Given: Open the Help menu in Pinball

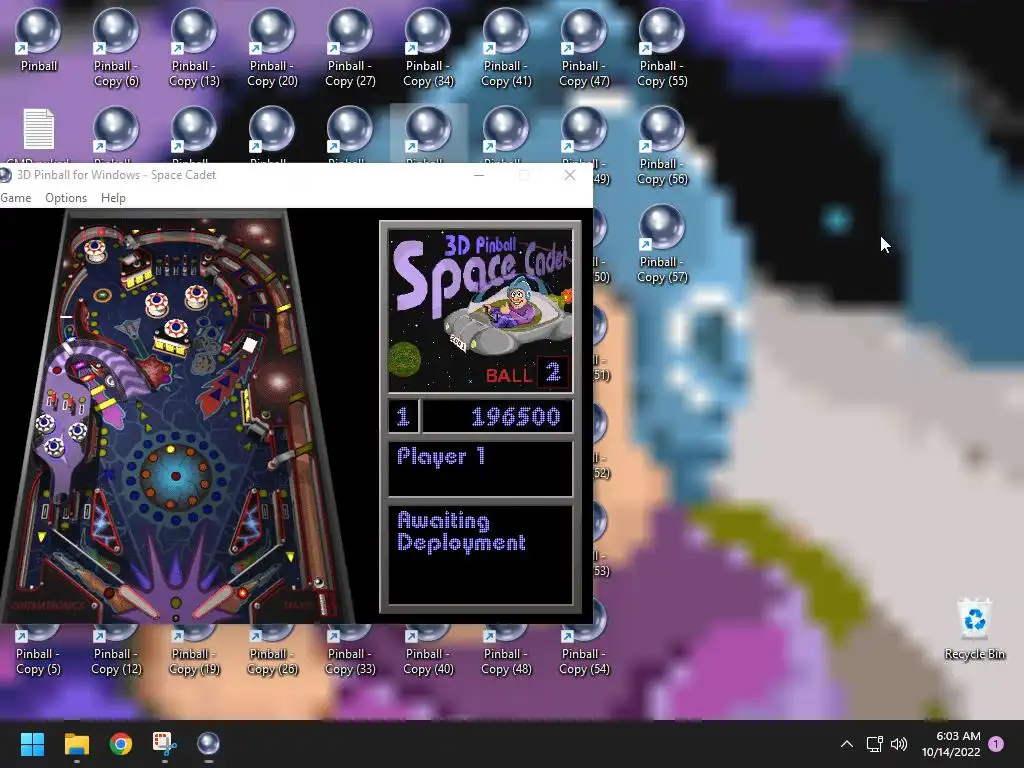Looking at the screenshot, I should 113,198.
